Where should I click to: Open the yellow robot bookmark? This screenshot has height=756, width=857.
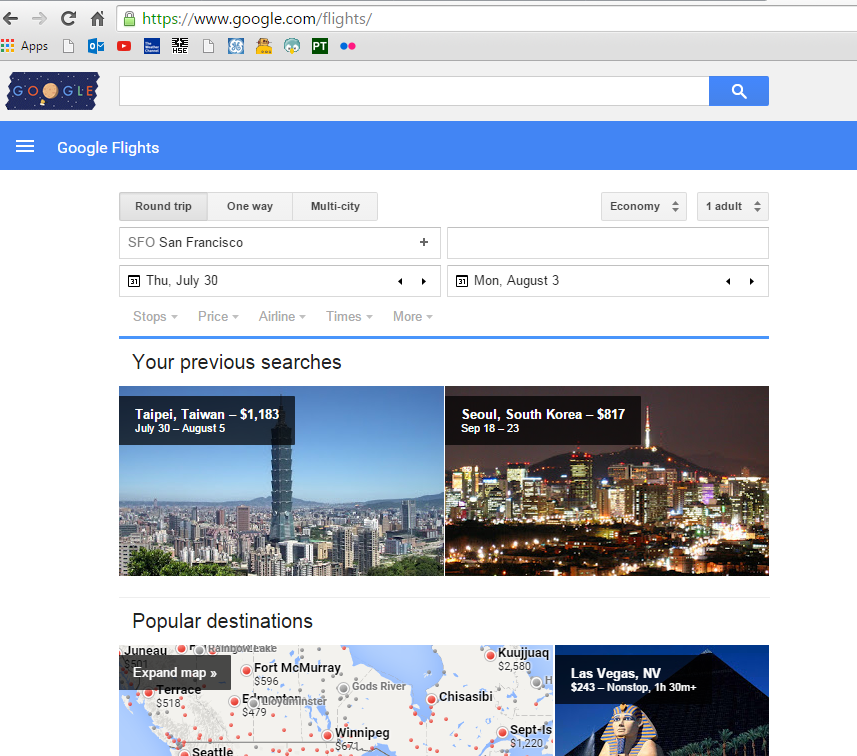coord(264,46)
